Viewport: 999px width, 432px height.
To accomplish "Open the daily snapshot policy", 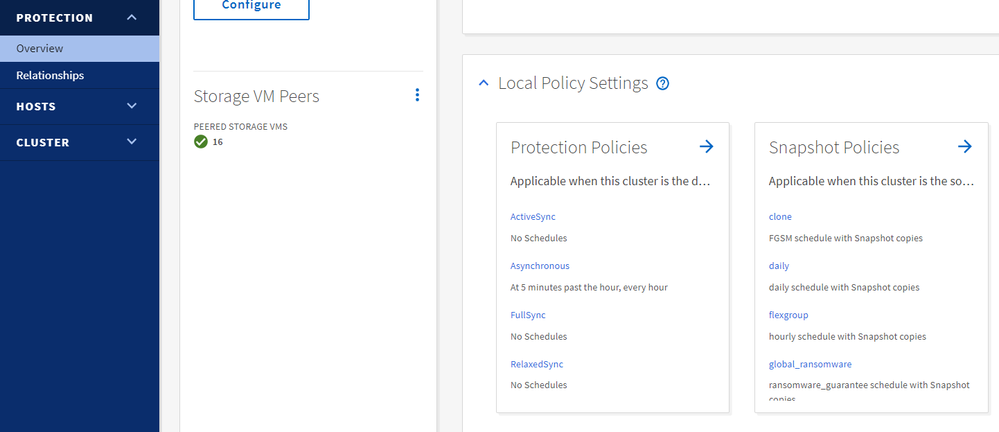I will [779, 266].
